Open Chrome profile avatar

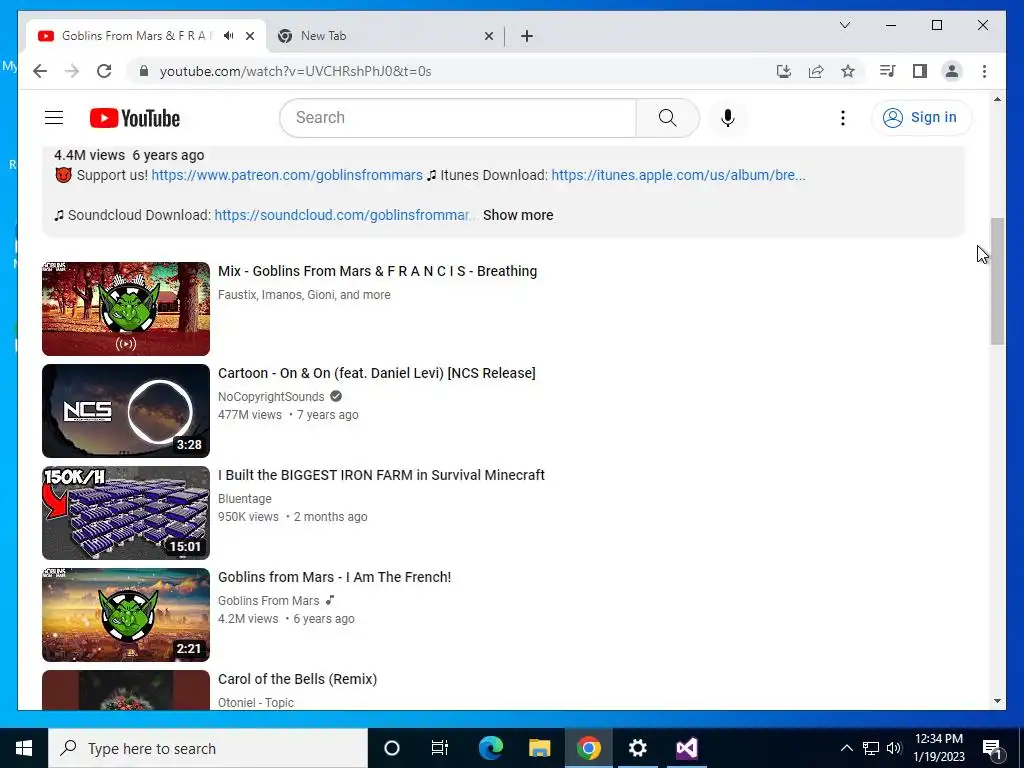(x=952, y=71)
